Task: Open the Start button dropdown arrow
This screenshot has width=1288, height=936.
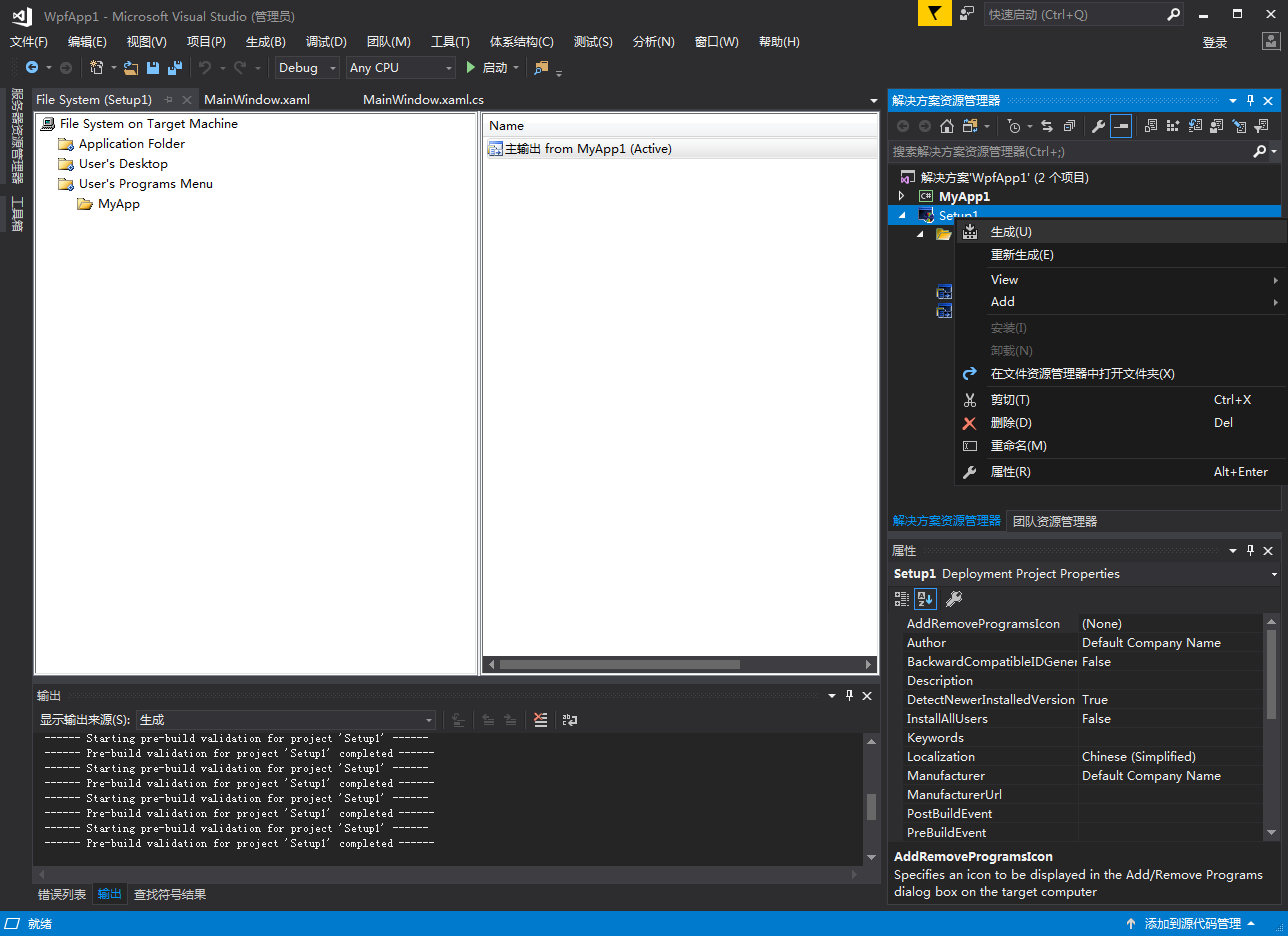Action: [x=516, y=68]
